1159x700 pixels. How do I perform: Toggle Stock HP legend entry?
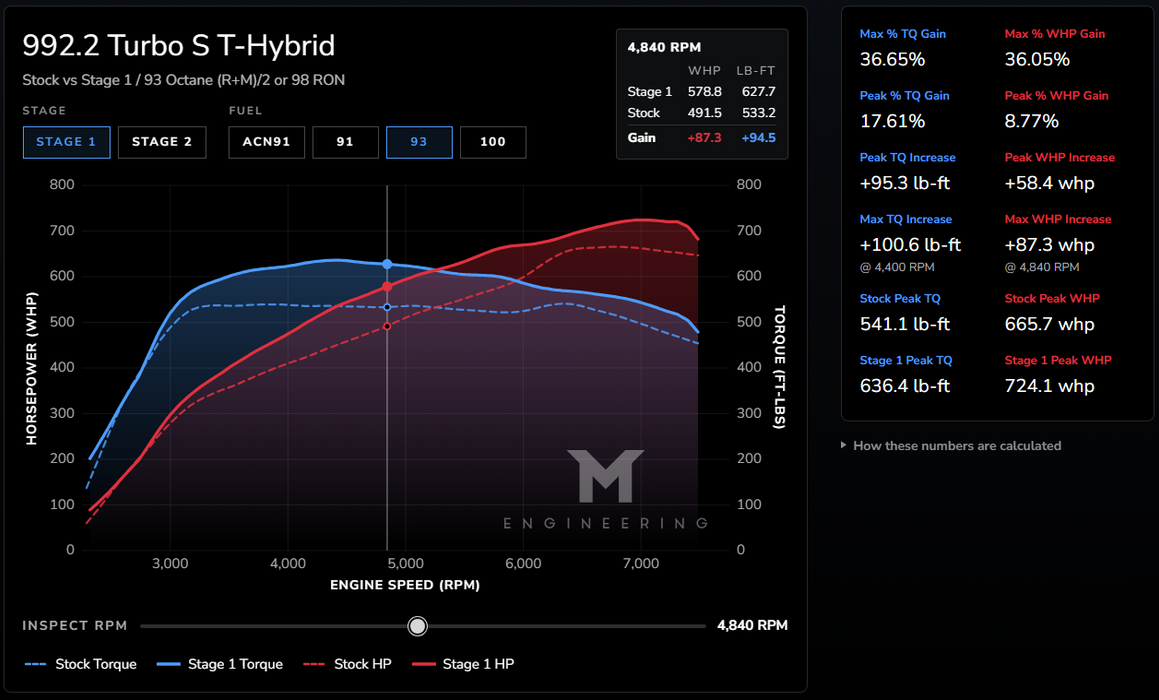(x=347, y=664)
